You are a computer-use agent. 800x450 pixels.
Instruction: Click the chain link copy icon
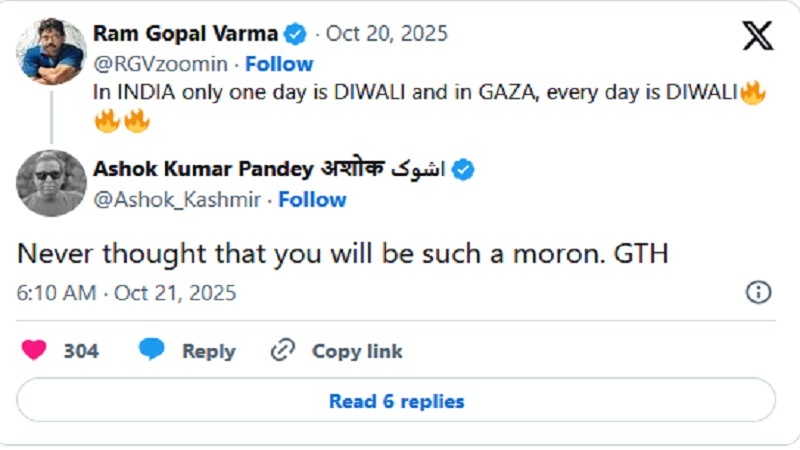click(x=284, y=350)
